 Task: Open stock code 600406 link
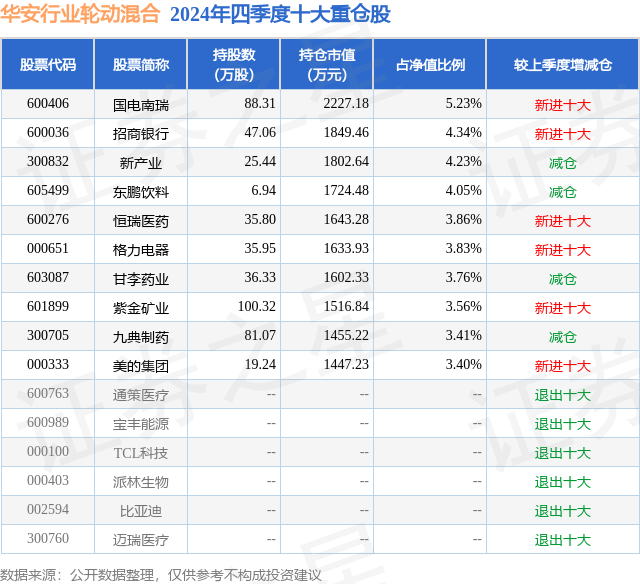(x=48, y=104)
